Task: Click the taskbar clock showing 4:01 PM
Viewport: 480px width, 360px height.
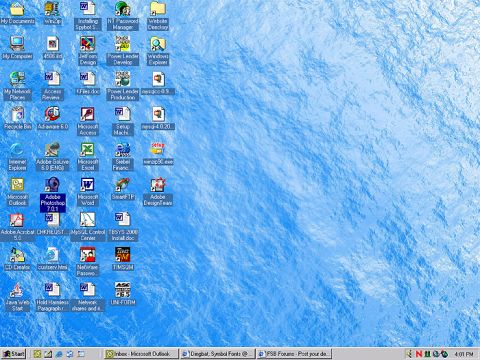Action: tap(464, 354)
